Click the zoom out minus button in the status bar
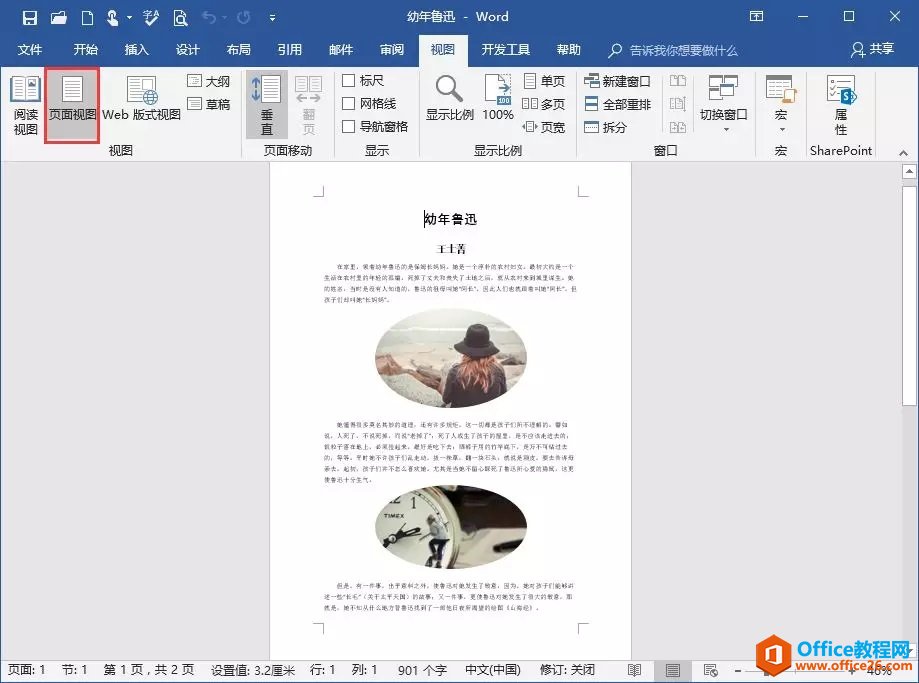Screen dimensions: 919x683 tap(738, 670)
